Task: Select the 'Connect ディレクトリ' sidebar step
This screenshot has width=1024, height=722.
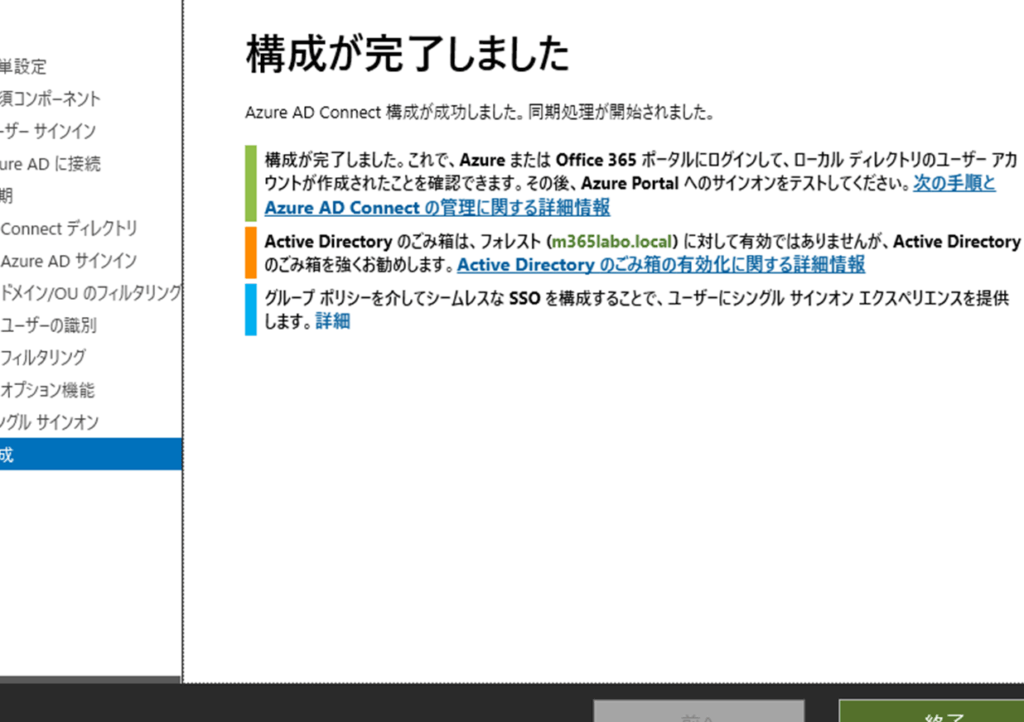Action: coord(69,228)
